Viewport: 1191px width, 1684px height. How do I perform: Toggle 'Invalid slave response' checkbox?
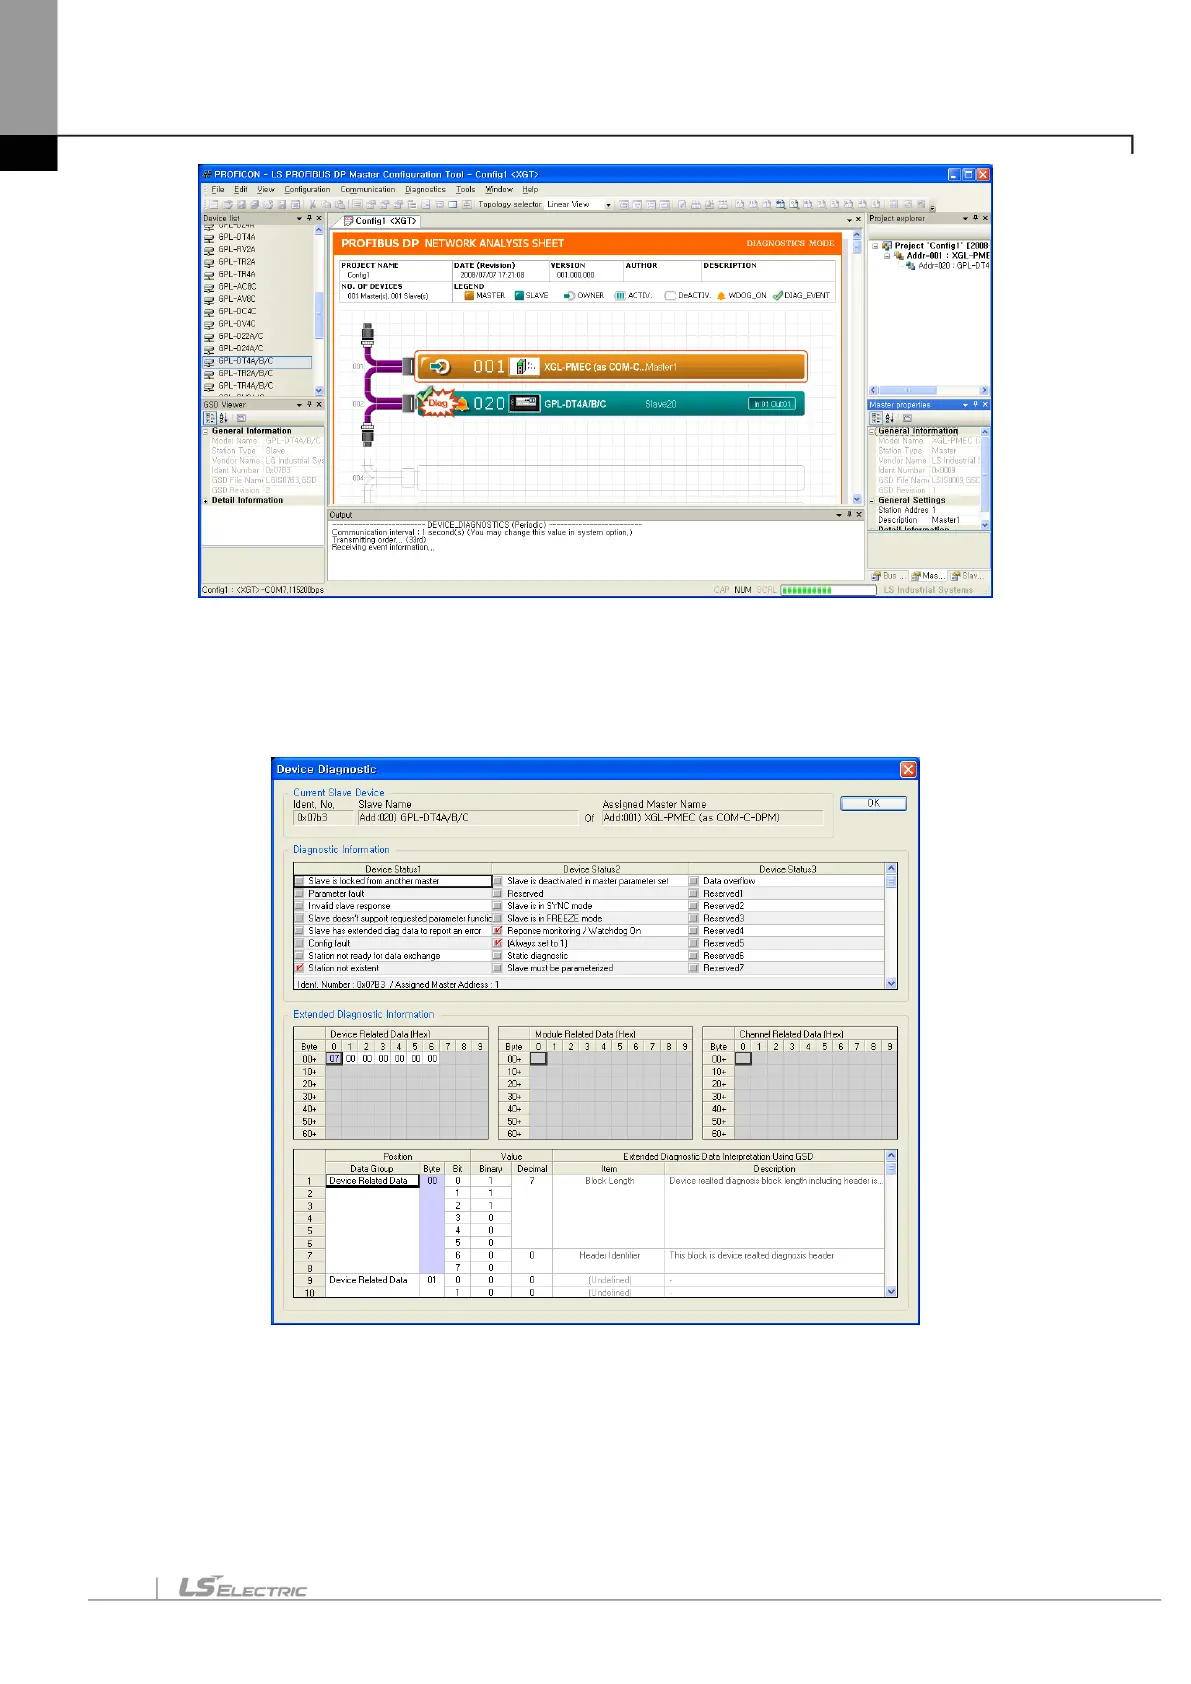[x=299, y=906]
